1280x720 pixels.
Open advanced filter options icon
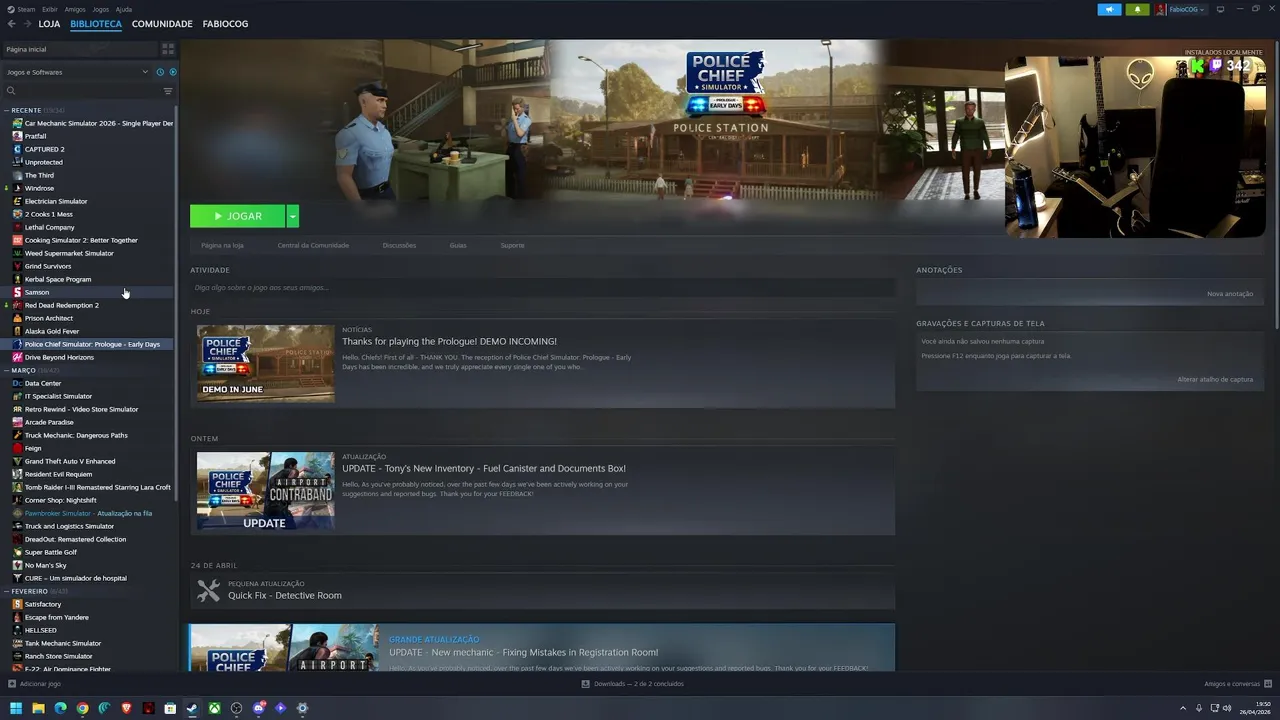168,91
